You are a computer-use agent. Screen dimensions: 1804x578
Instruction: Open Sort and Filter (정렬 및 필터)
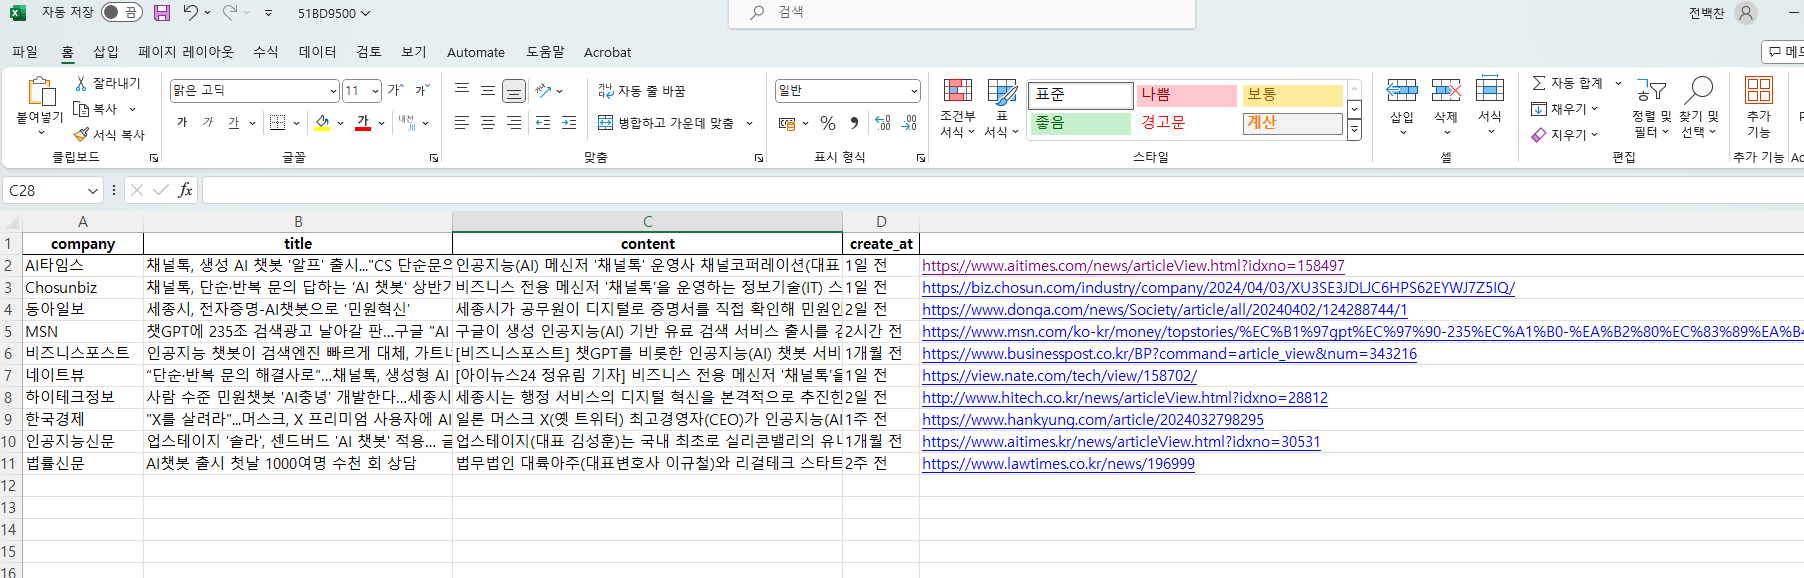pos(1651,108)
